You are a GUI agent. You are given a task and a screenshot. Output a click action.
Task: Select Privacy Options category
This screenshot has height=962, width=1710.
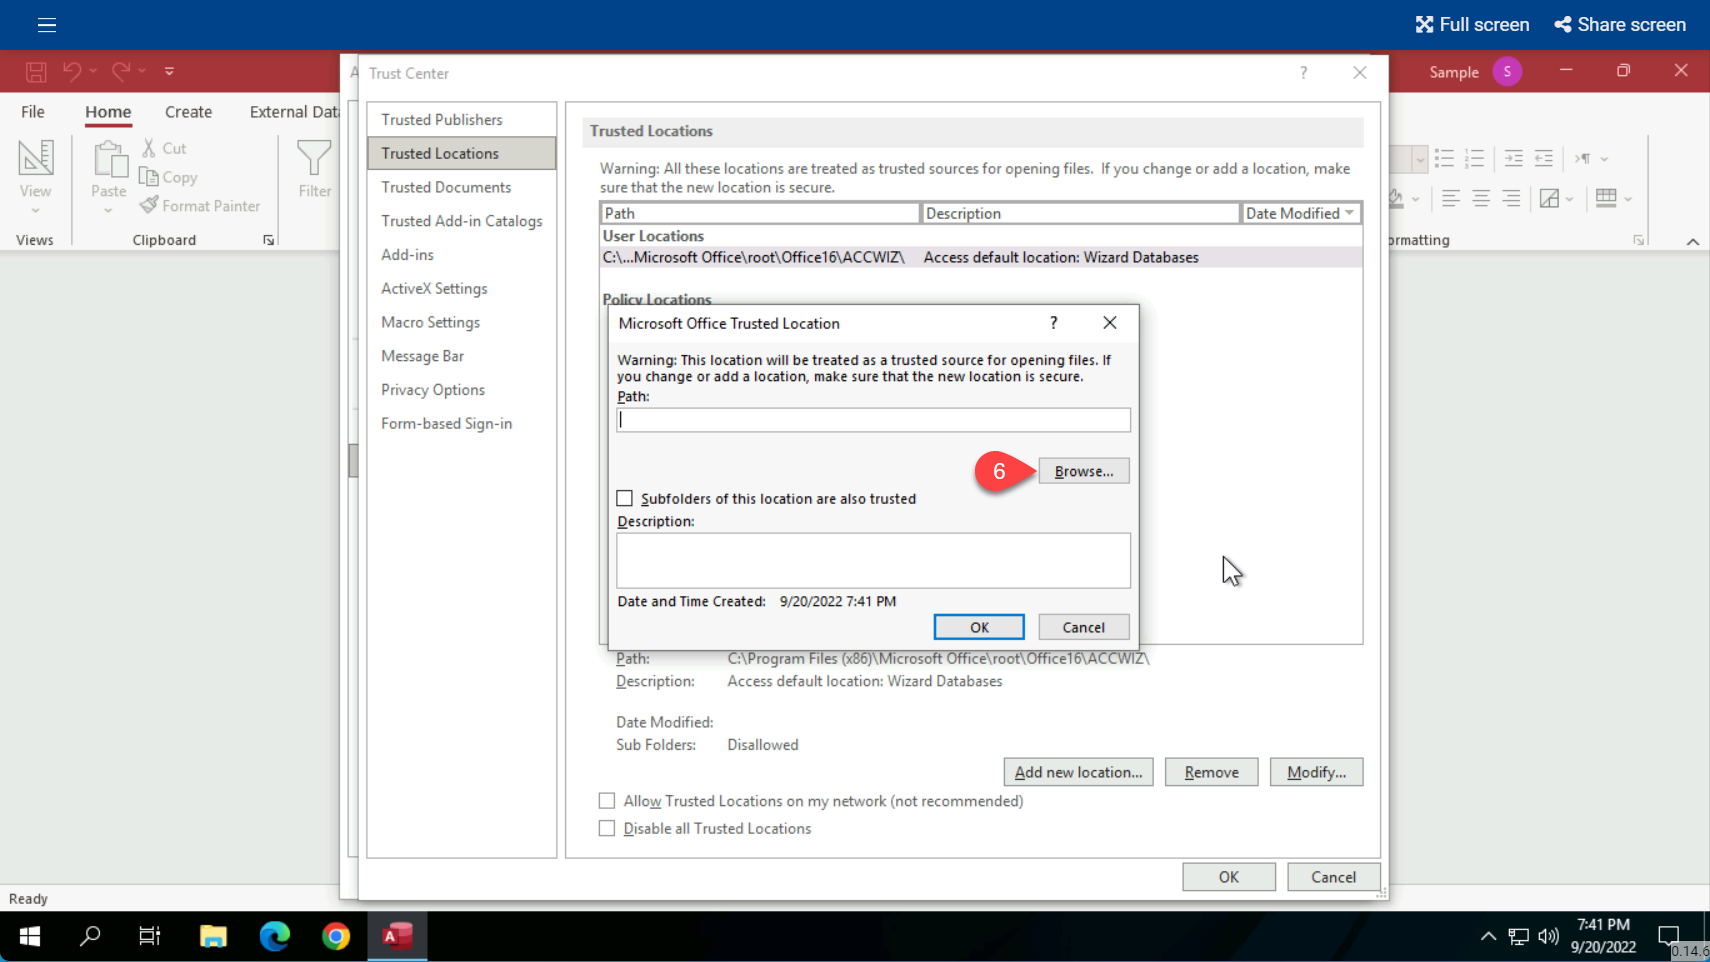pyautogui.click(x=462, y=390)
